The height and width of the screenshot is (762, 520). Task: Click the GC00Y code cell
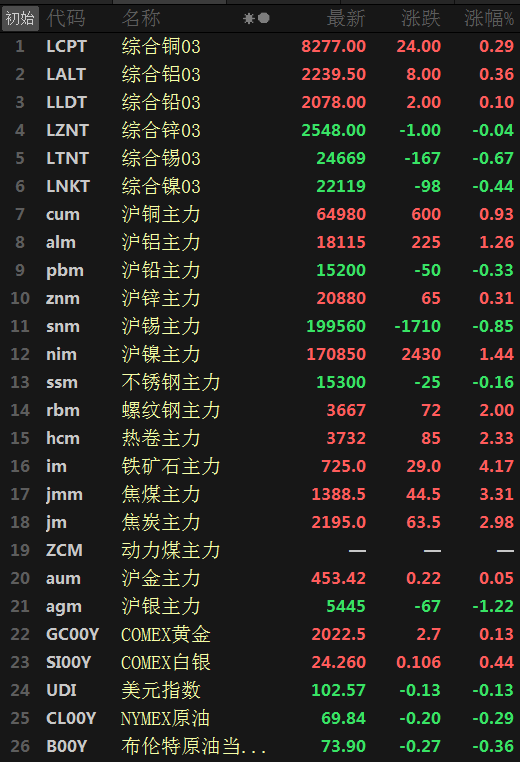(x=72, y=635)
